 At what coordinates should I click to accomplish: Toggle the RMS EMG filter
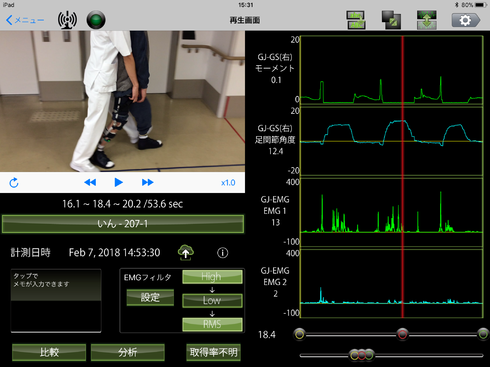click(x=212, y=324)
